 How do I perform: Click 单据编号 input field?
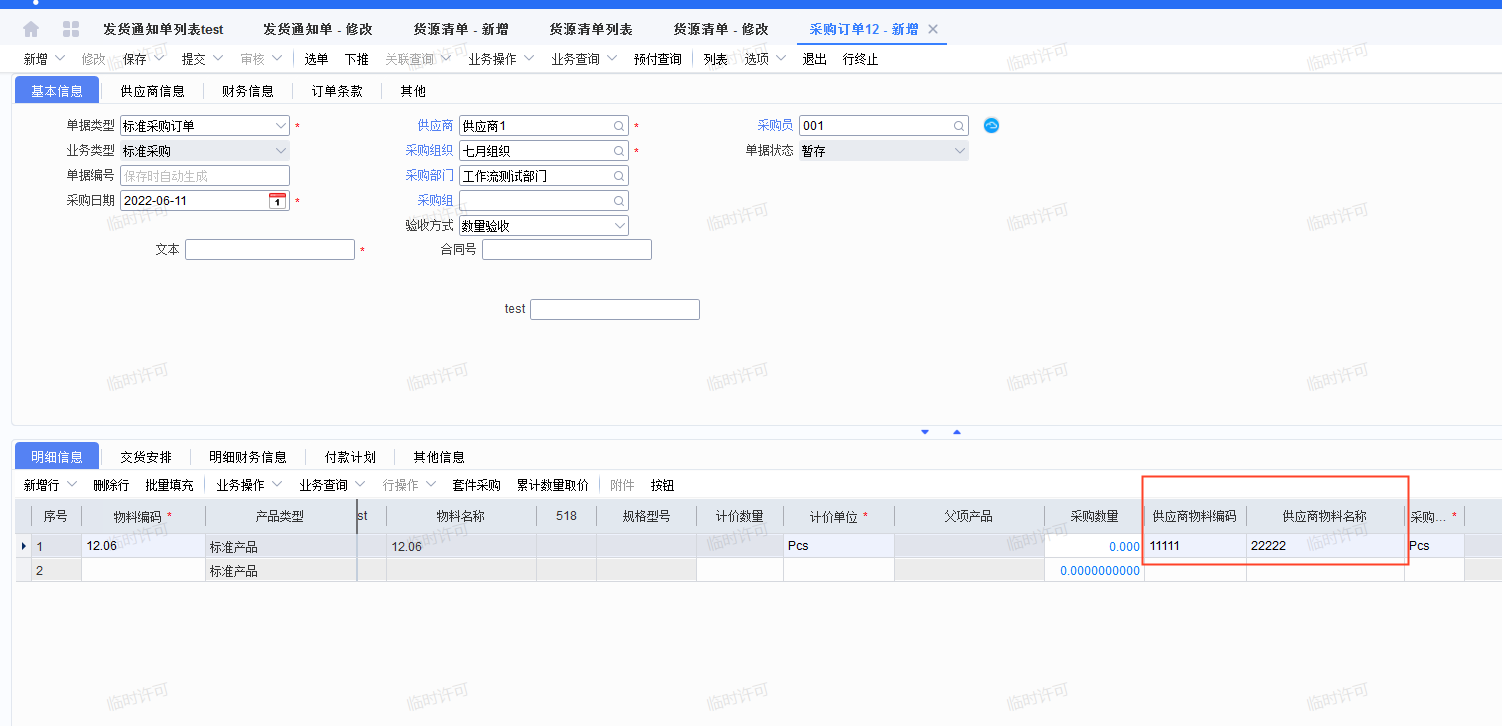coord(205,176)
